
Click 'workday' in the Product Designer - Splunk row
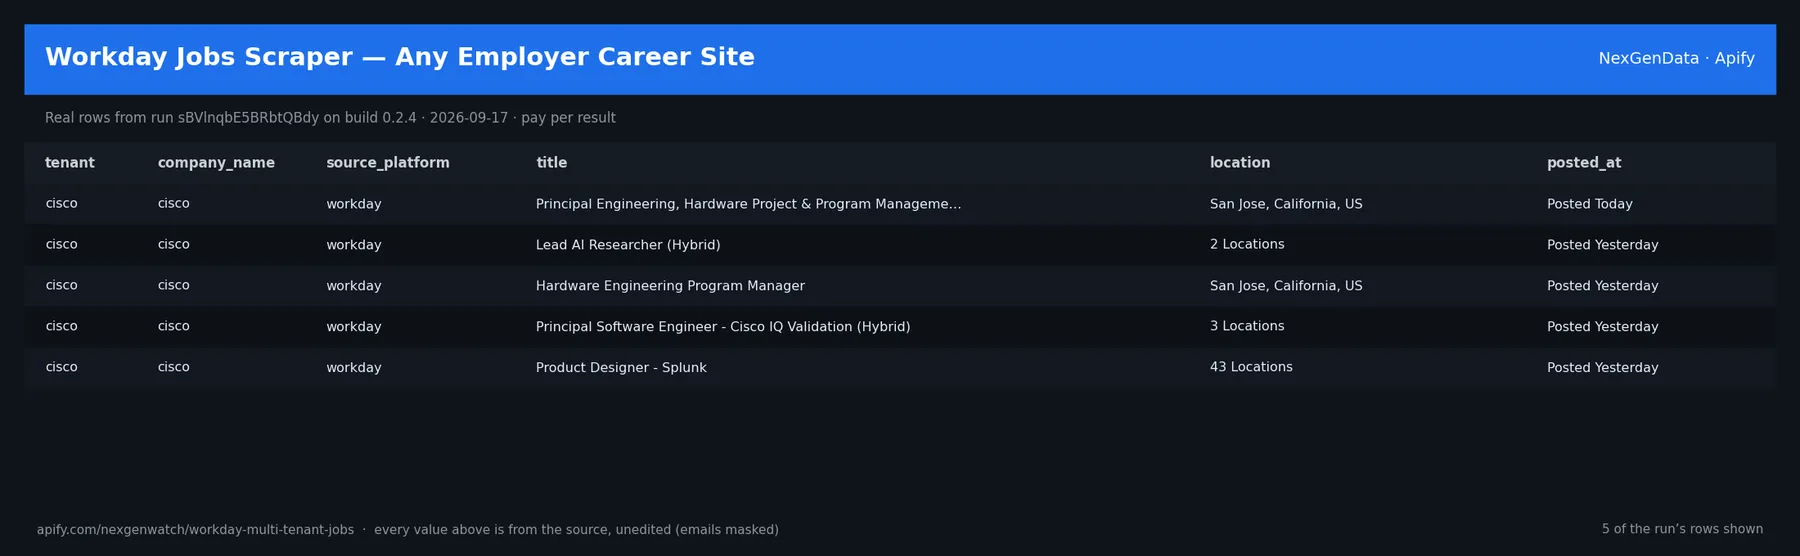(354, 368)
